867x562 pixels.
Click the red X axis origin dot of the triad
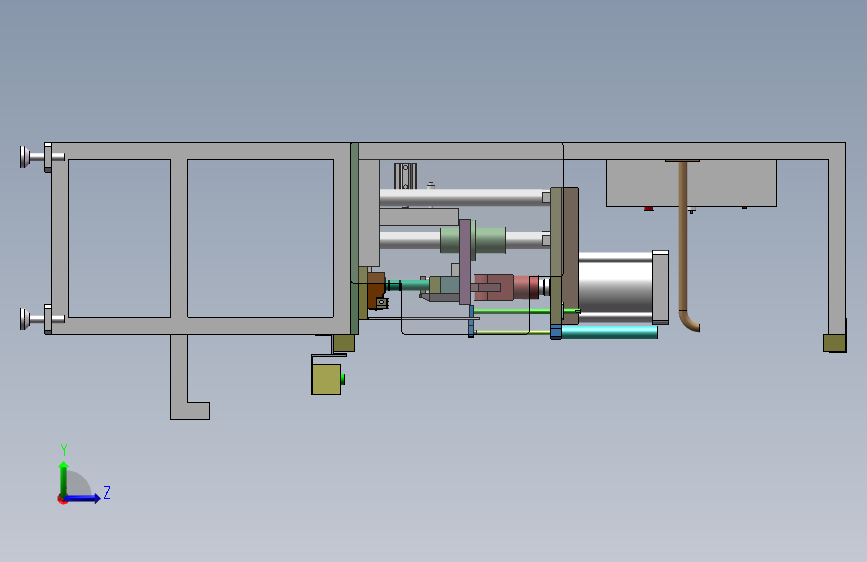[x=62, y=499]
